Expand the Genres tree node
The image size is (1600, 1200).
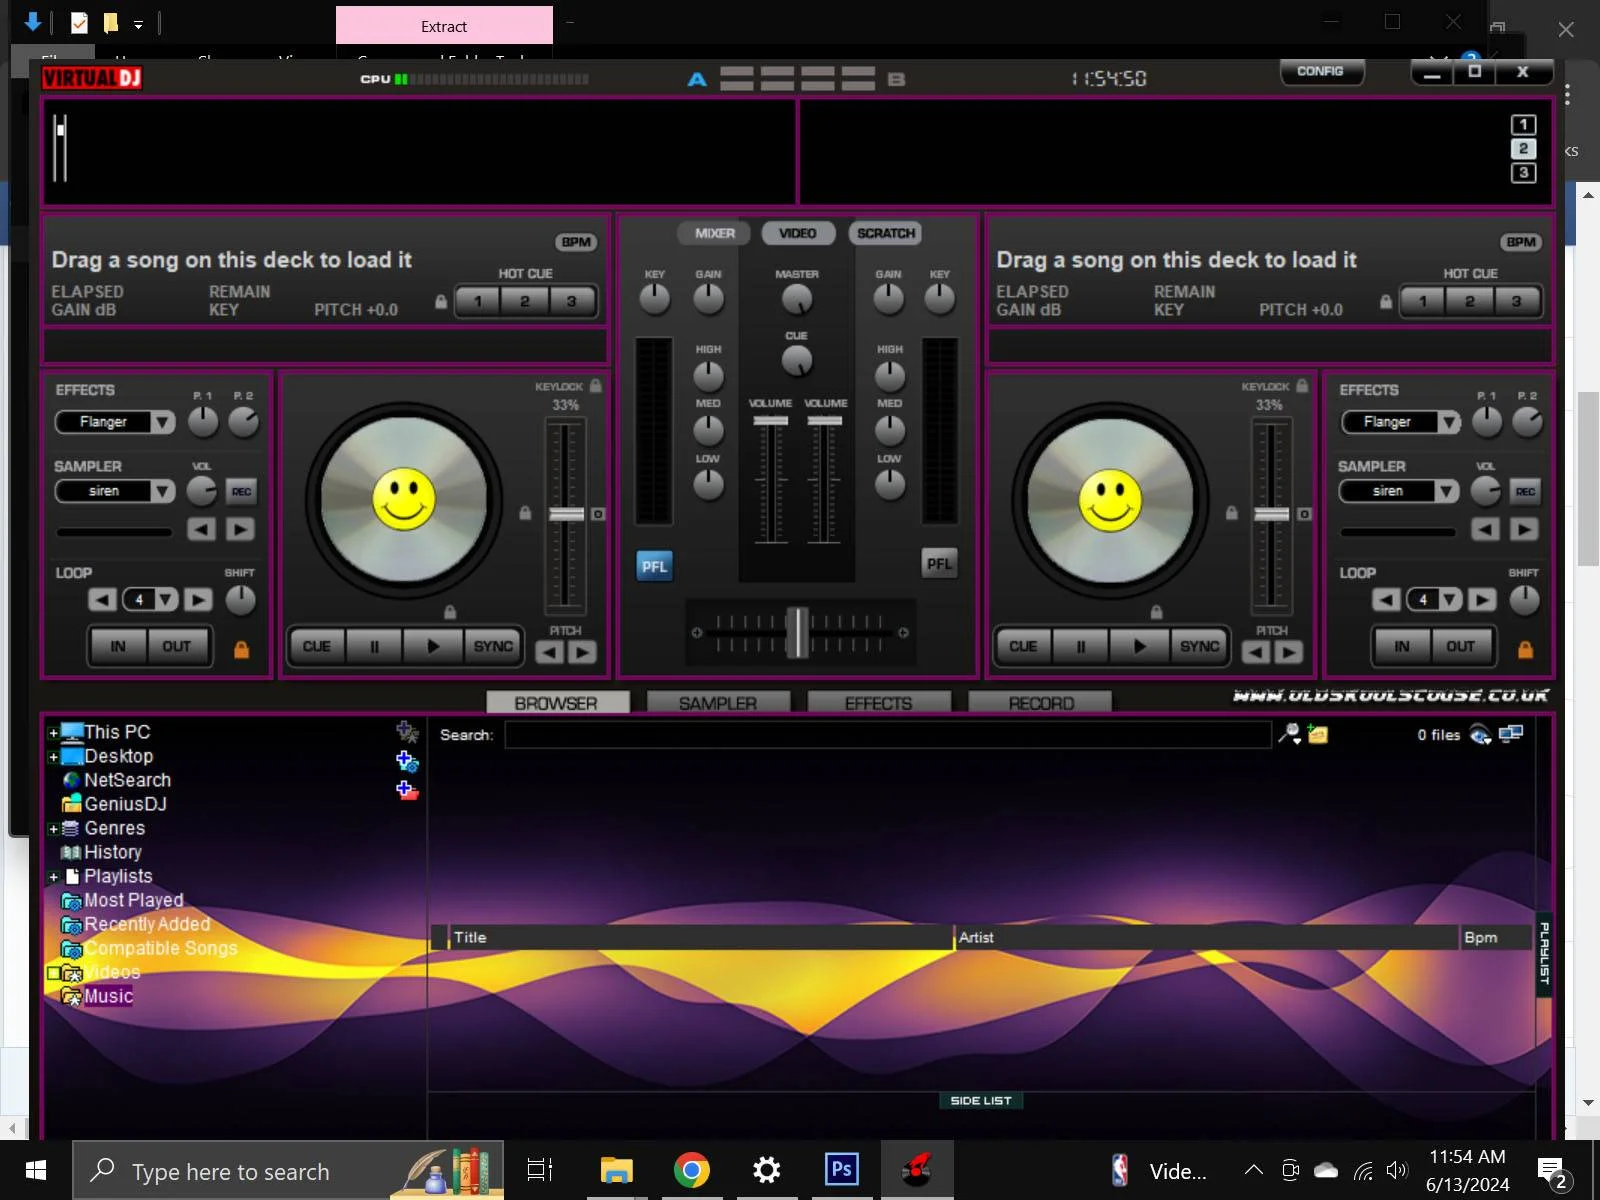(53, 829)
